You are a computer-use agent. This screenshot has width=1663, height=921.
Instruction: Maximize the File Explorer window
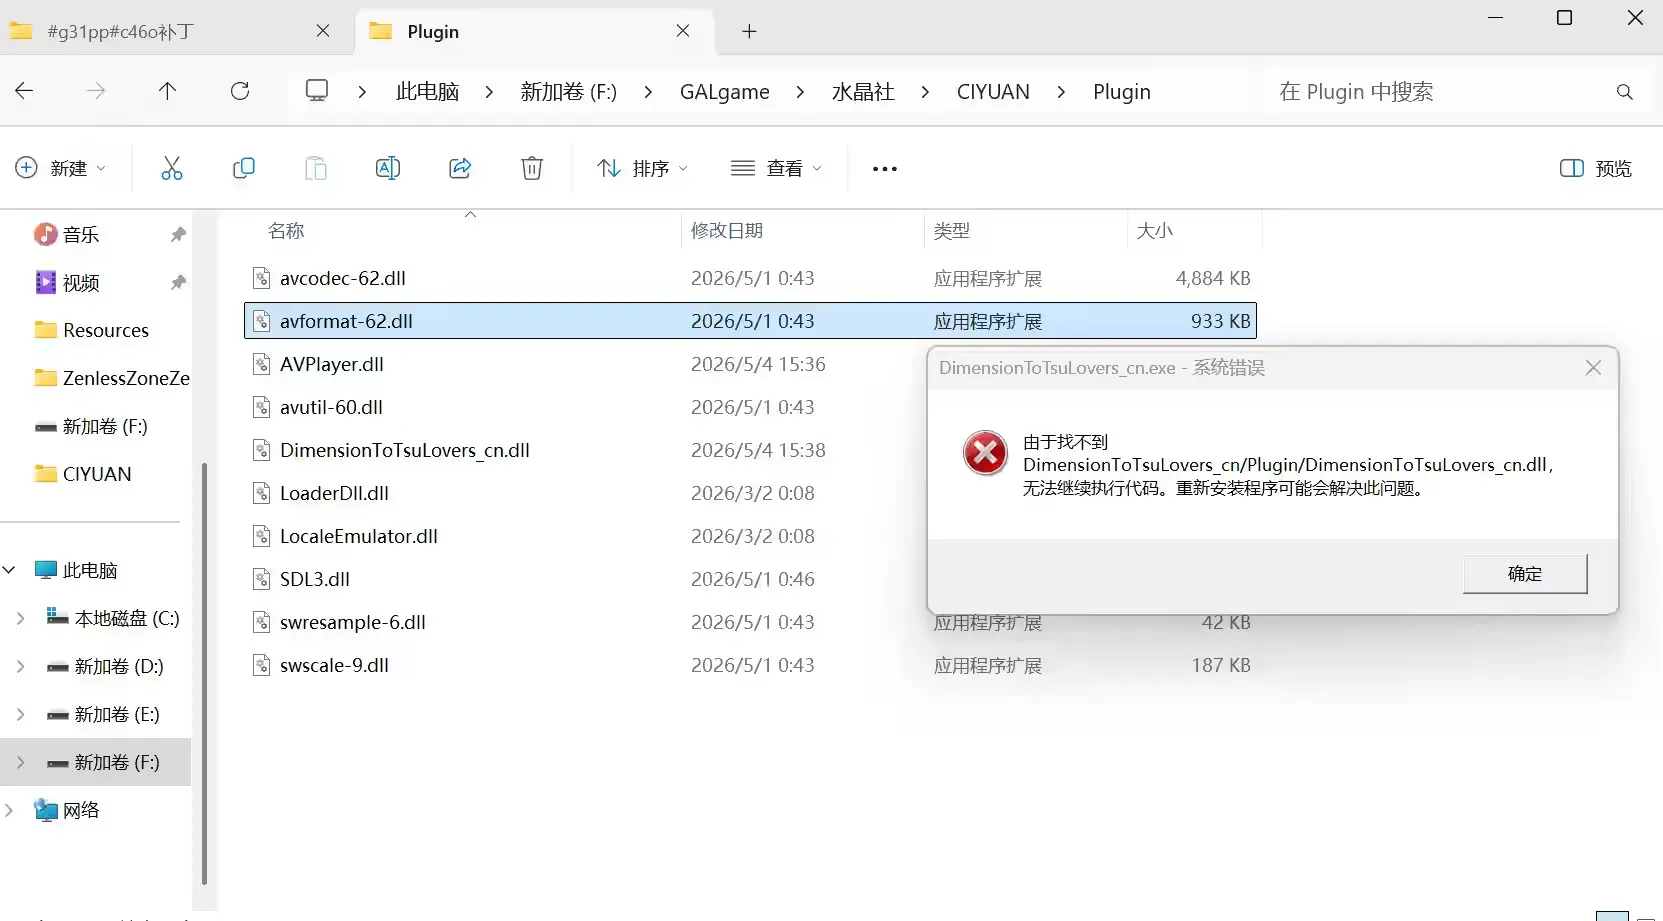tap(1565, 18)
